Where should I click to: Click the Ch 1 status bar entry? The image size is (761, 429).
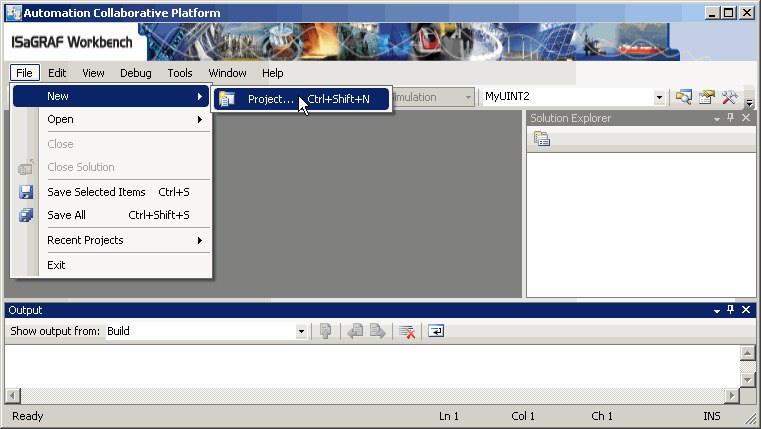(602, 416)
